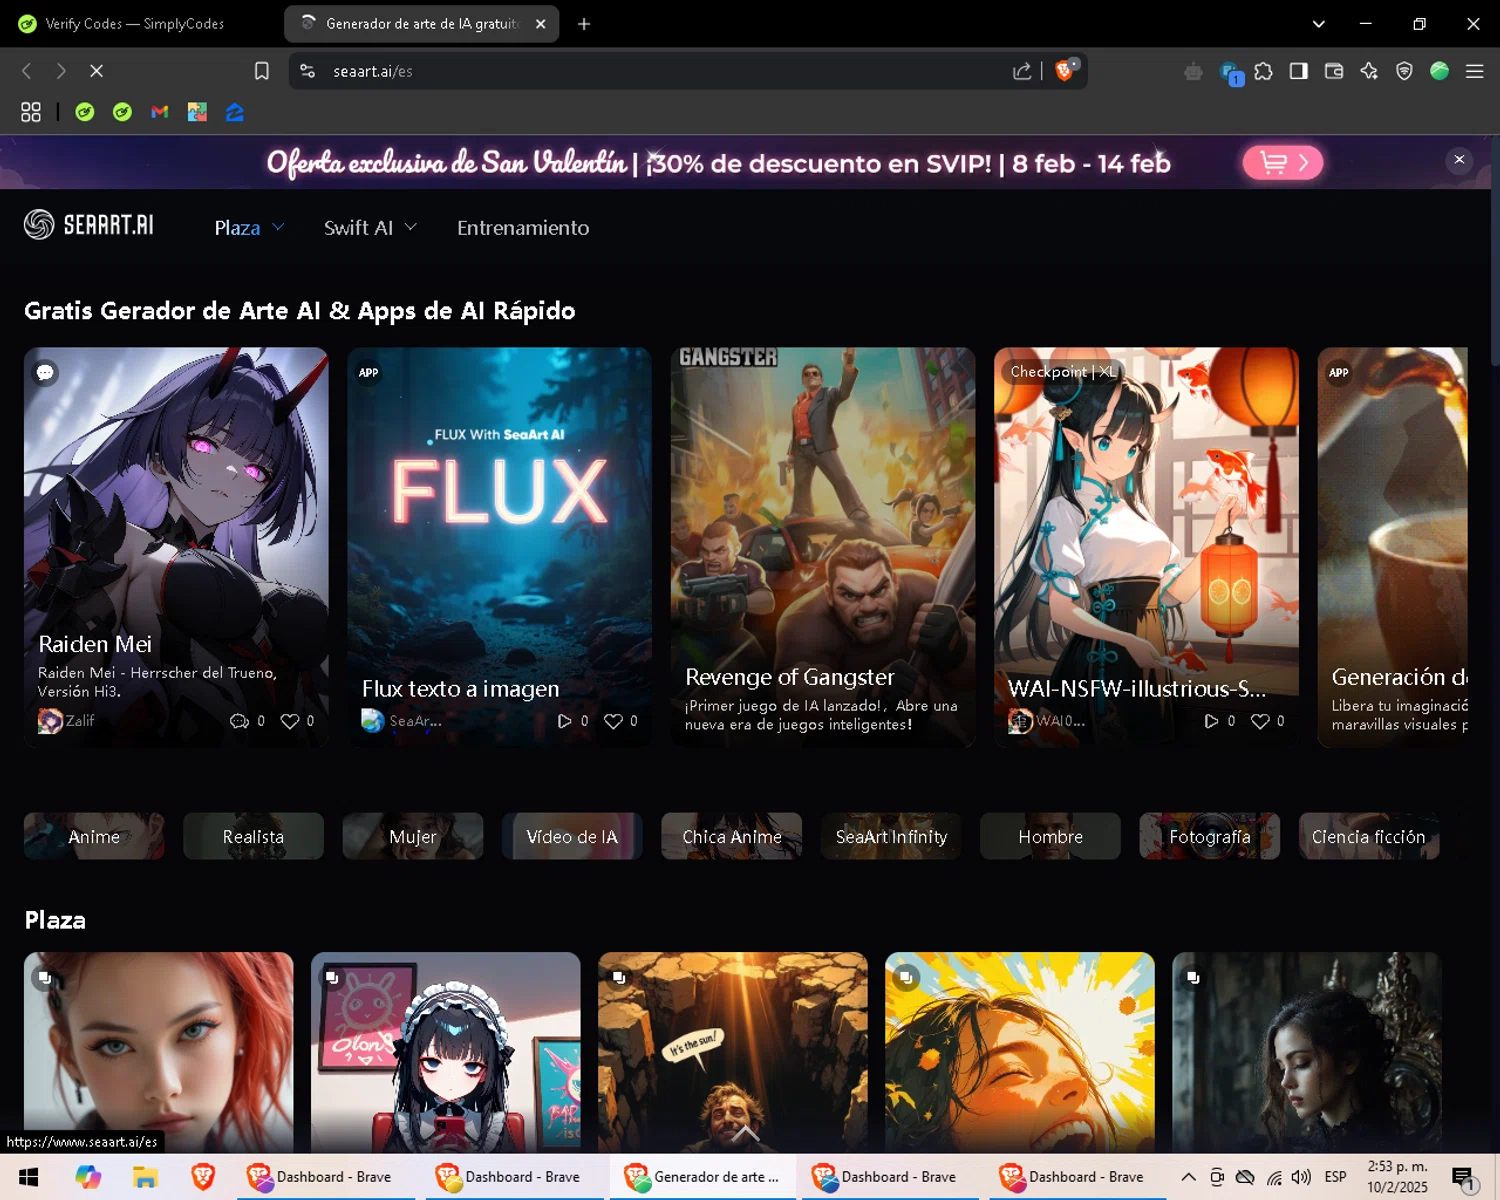Go back to the previous page

tap(27, 71)
